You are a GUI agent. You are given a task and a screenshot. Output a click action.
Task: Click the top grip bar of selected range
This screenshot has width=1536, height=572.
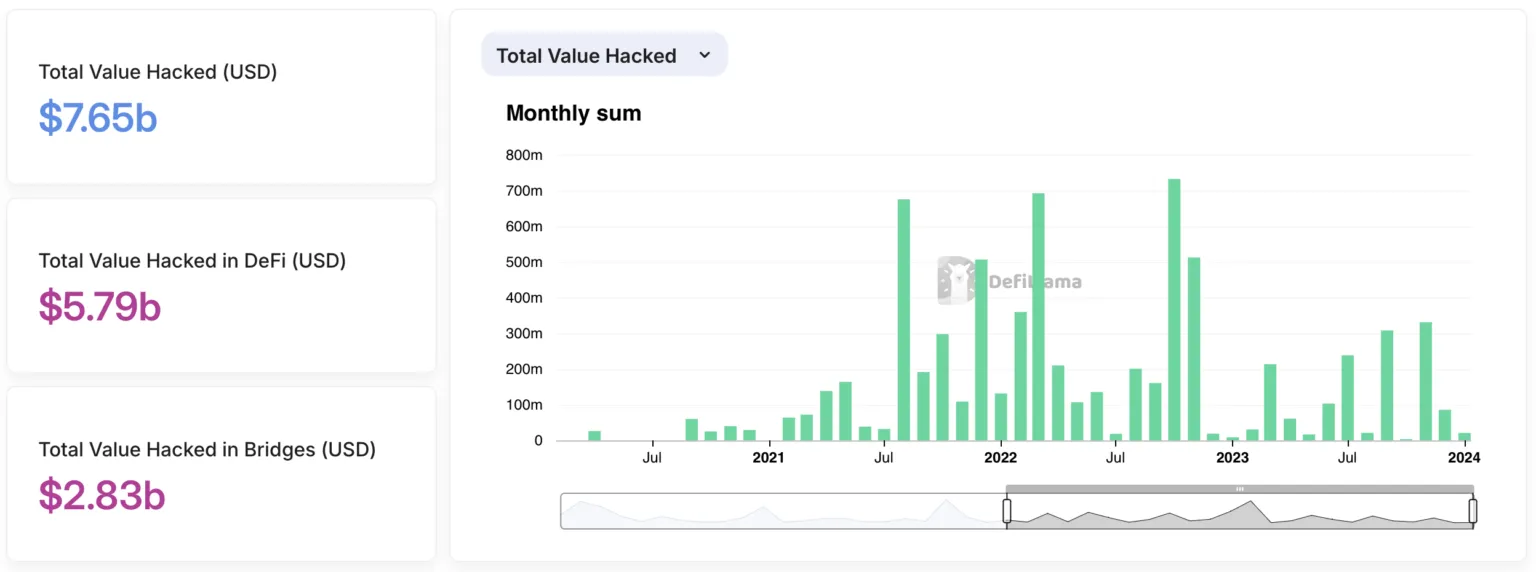[1240, 489]
